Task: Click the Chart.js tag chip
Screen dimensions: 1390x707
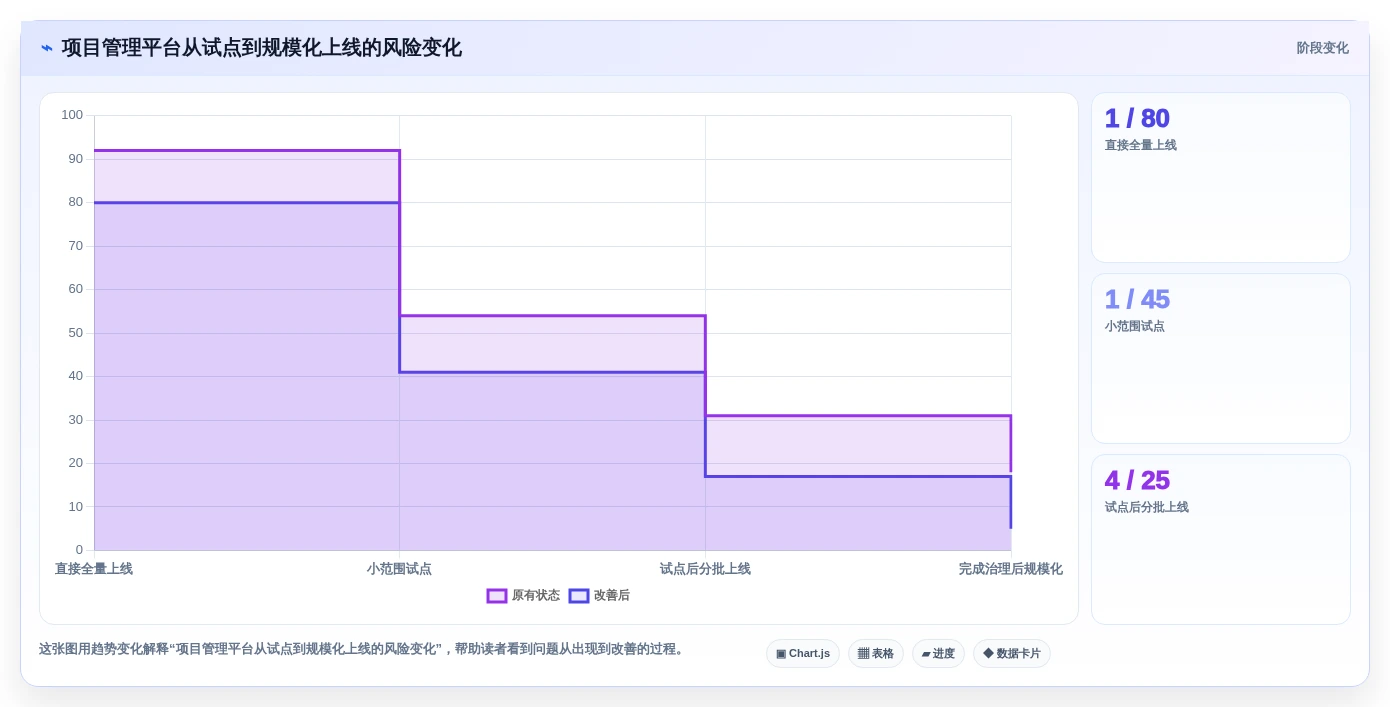Action: (x=803, y=654)
